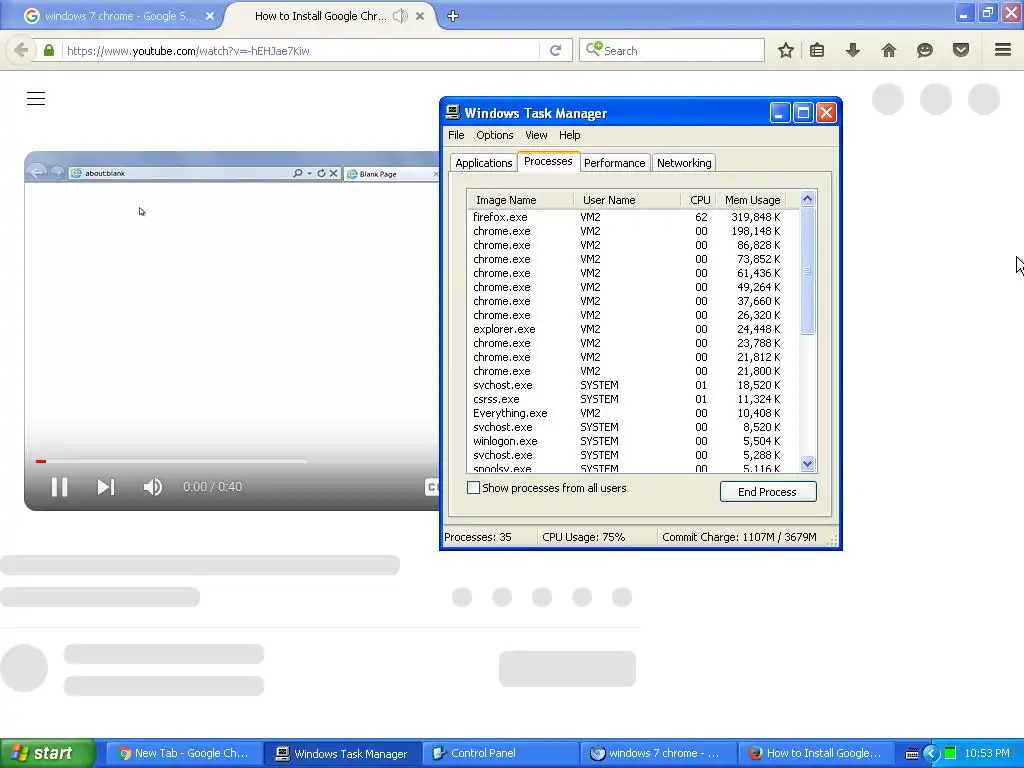Open the bookmarks list icon

tap(817, 50)
